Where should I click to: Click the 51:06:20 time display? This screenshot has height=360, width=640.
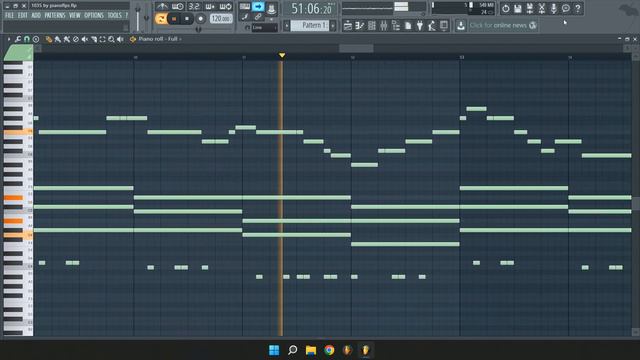coord(312,9)
